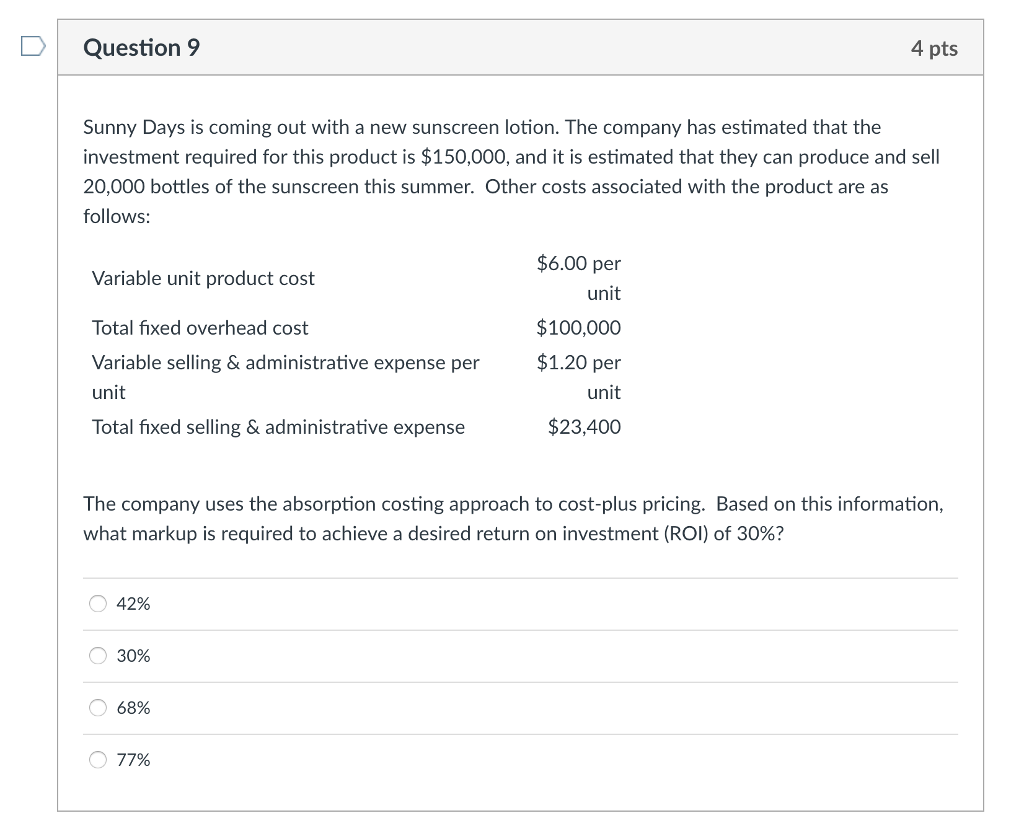The width and height of the screenshot is (1024, 839).
Task: Click the "30%" answer label text
Action: point(134,656)
